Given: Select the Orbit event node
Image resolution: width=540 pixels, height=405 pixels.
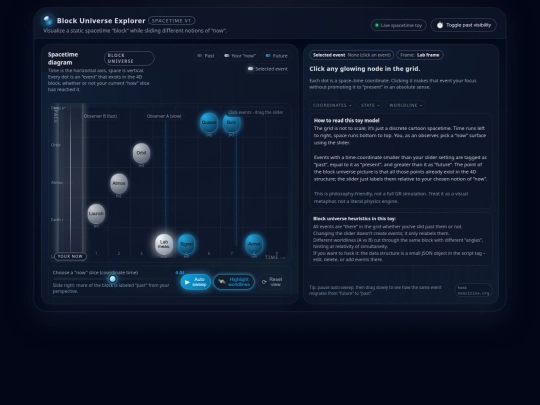Looking at the screenshot, I should pos(141,153).
